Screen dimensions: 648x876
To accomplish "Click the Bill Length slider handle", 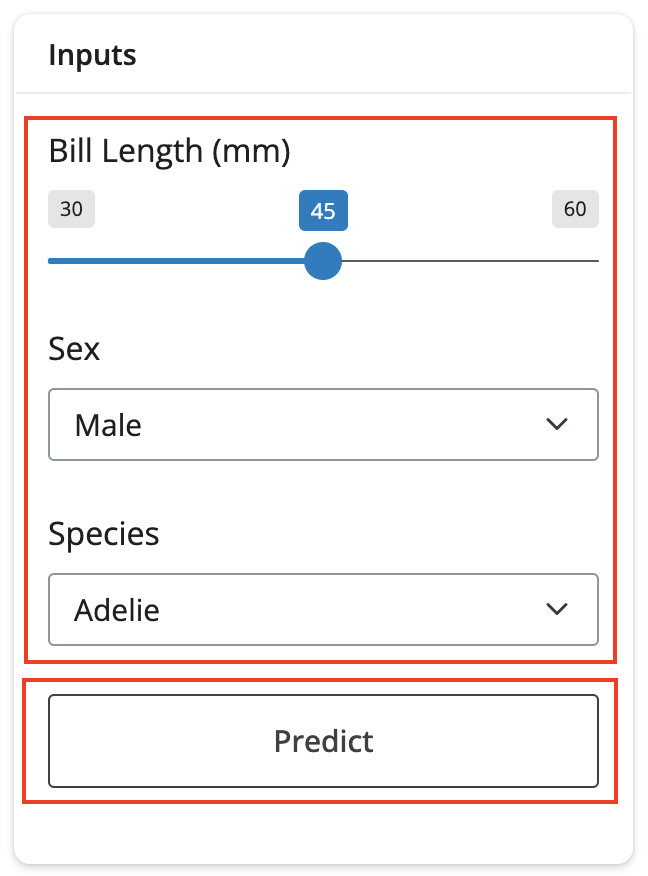I will tap(322, 261).
